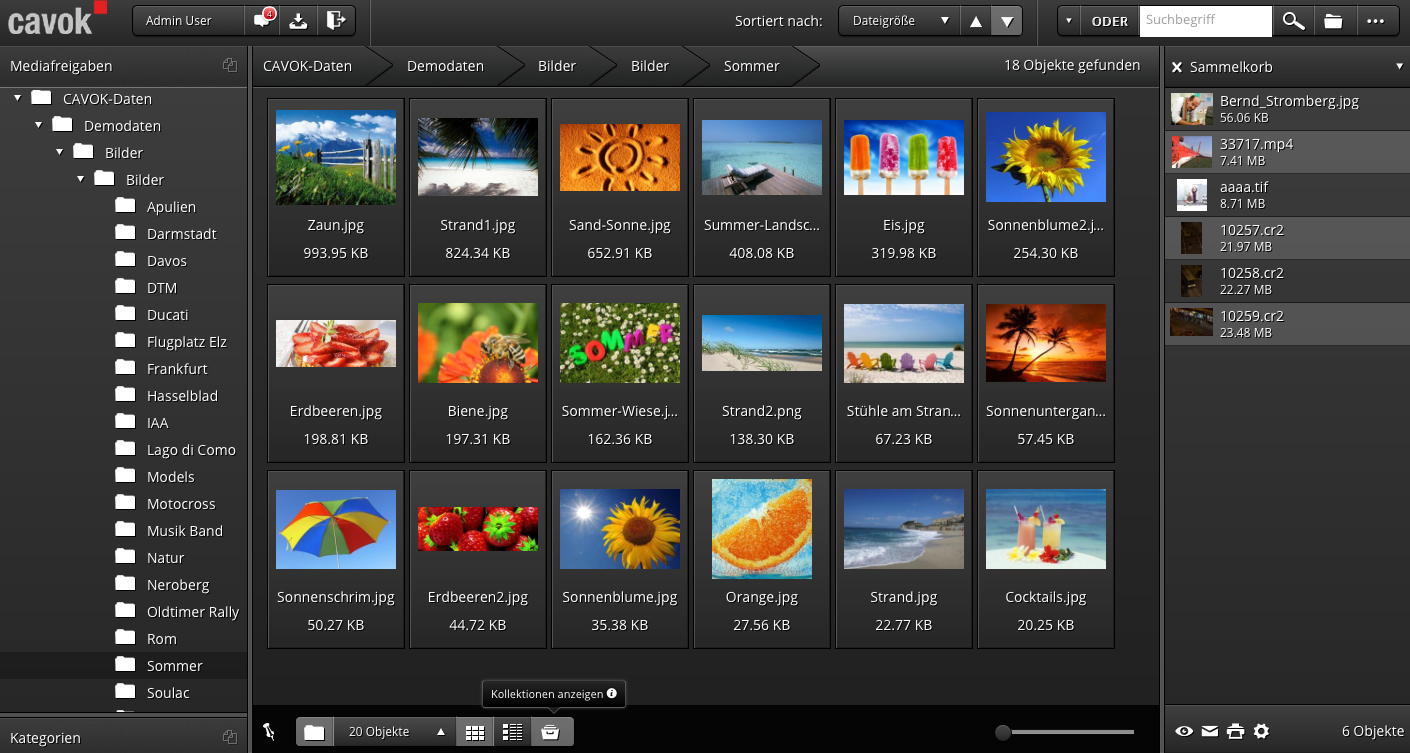Select the Hasselblad folder
Image resolution: width=1410 pixels, height=753 pixels.
point(182,396)
